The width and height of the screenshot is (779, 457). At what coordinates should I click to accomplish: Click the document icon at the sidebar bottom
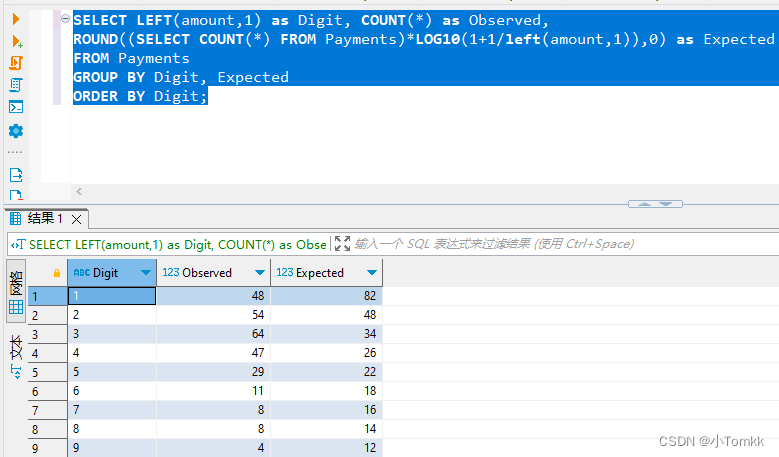tap(16, 195)
